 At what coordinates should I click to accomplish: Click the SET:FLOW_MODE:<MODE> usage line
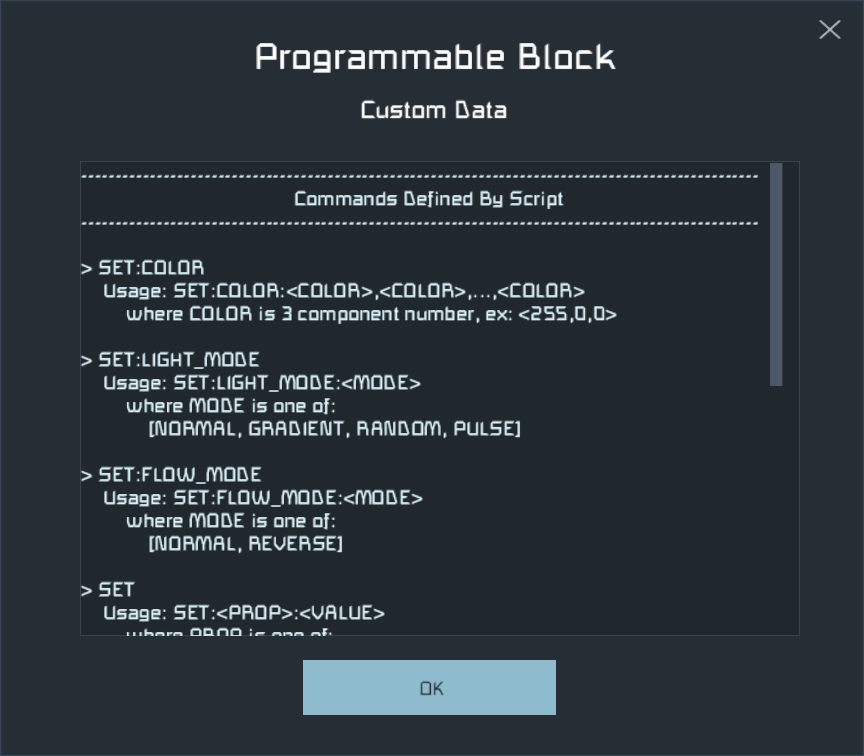(x=263, y=498)
